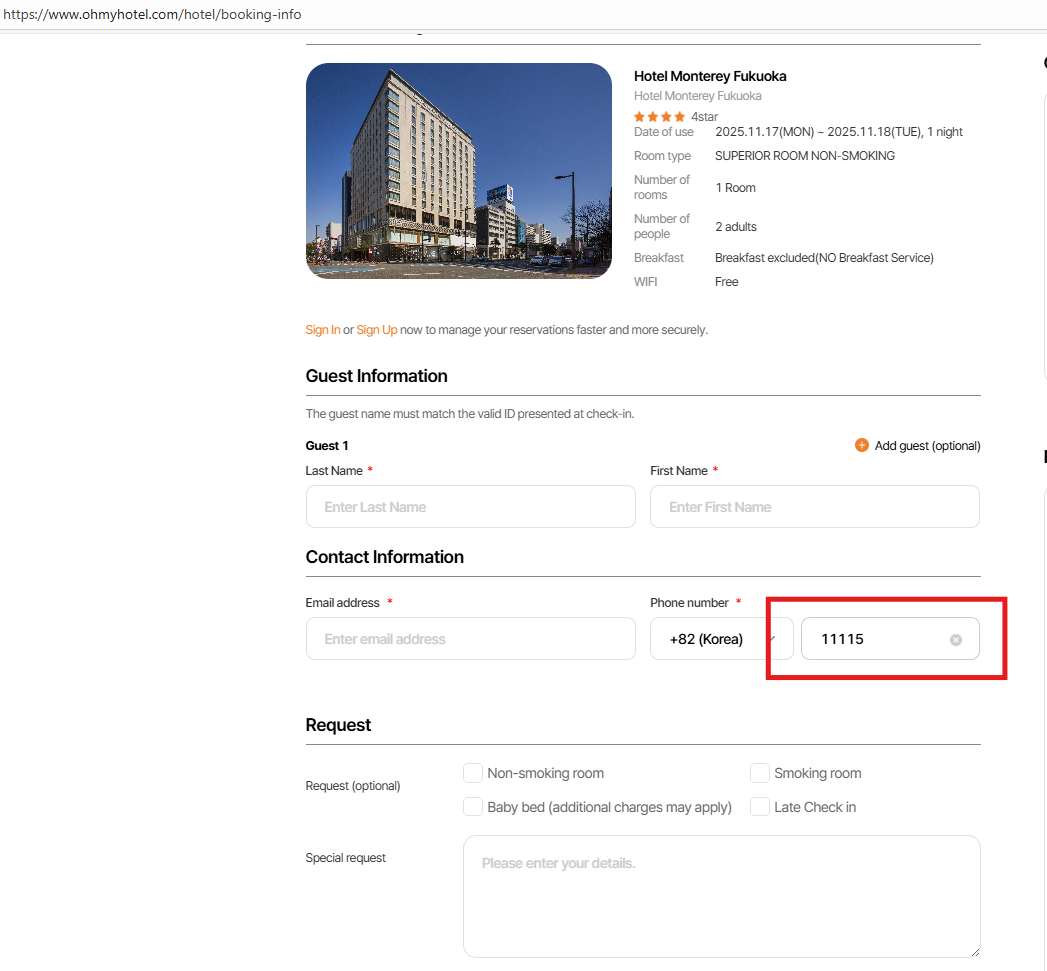Image resolution: width=1047 pixels, height=971 pixels.
Task: Open the +82 (Korea) country code dropdown
Action: (x=721, y=639)
